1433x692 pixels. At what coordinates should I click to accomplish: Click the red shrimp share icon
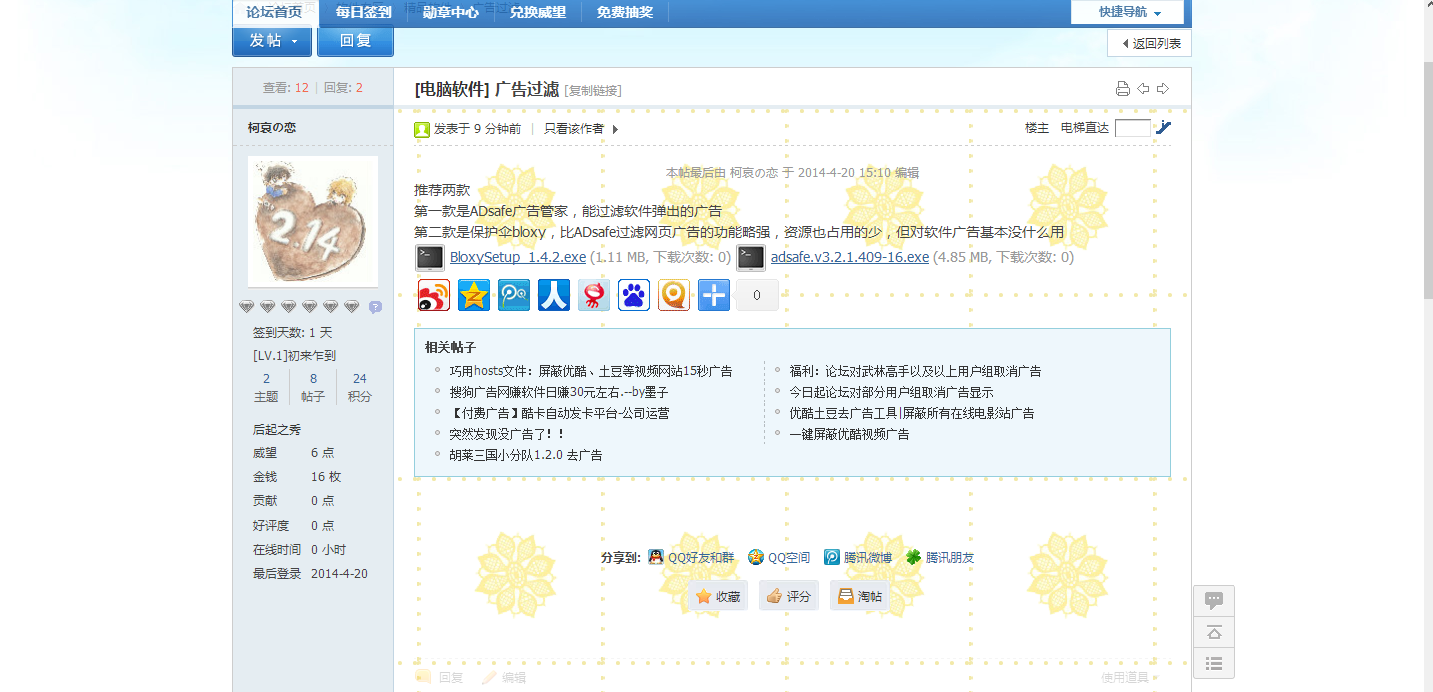[594, 295]
